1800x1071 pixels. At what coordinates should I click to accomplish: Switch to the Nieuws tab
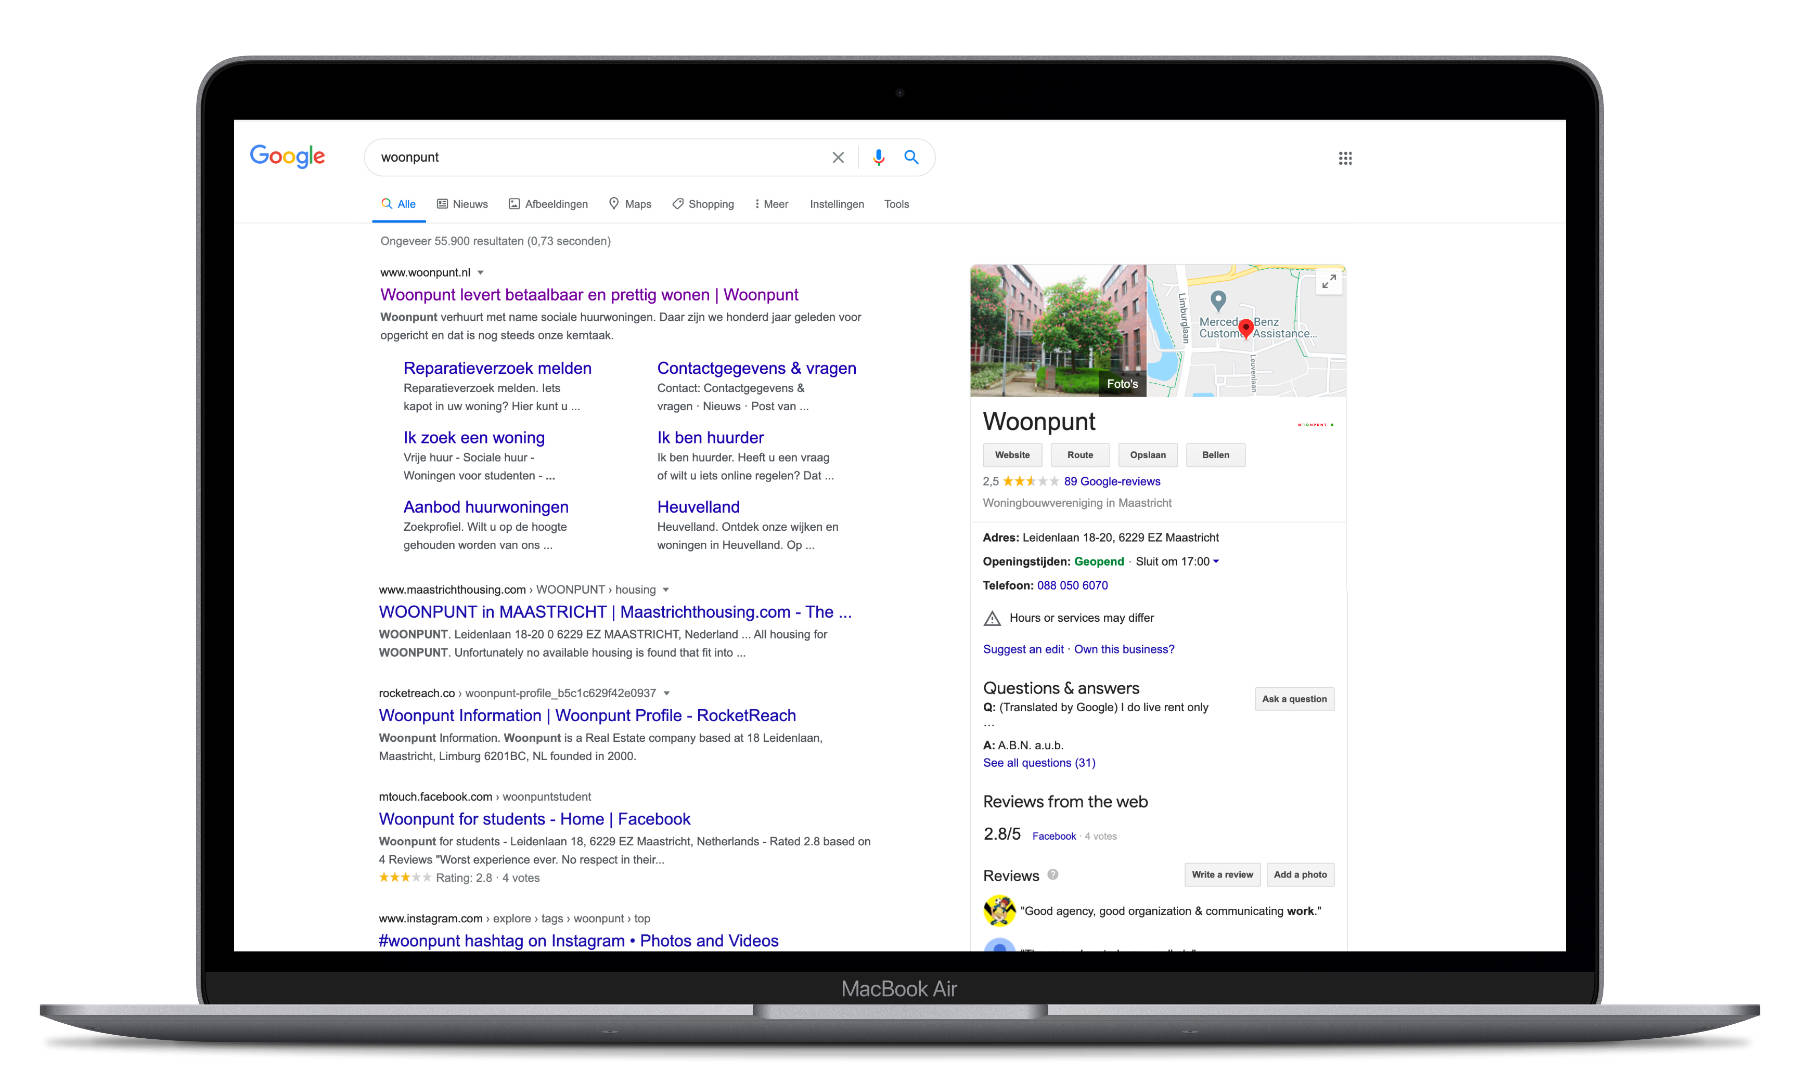[x=462, y=204]
